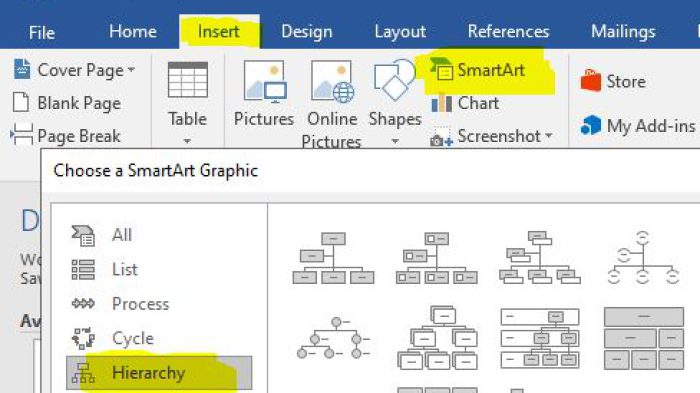Click the Store label
The height and width of the screenshot is (393, 700).
tap(626, 82)
